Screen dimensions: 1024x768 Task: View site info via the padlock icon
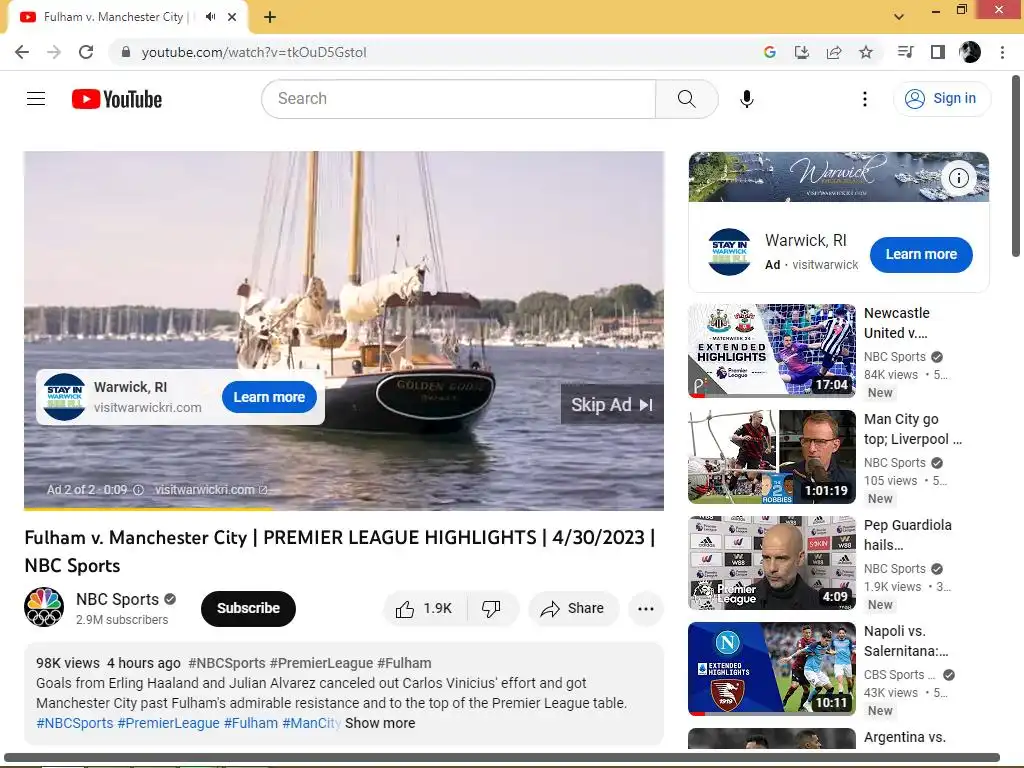pos(126,52)
